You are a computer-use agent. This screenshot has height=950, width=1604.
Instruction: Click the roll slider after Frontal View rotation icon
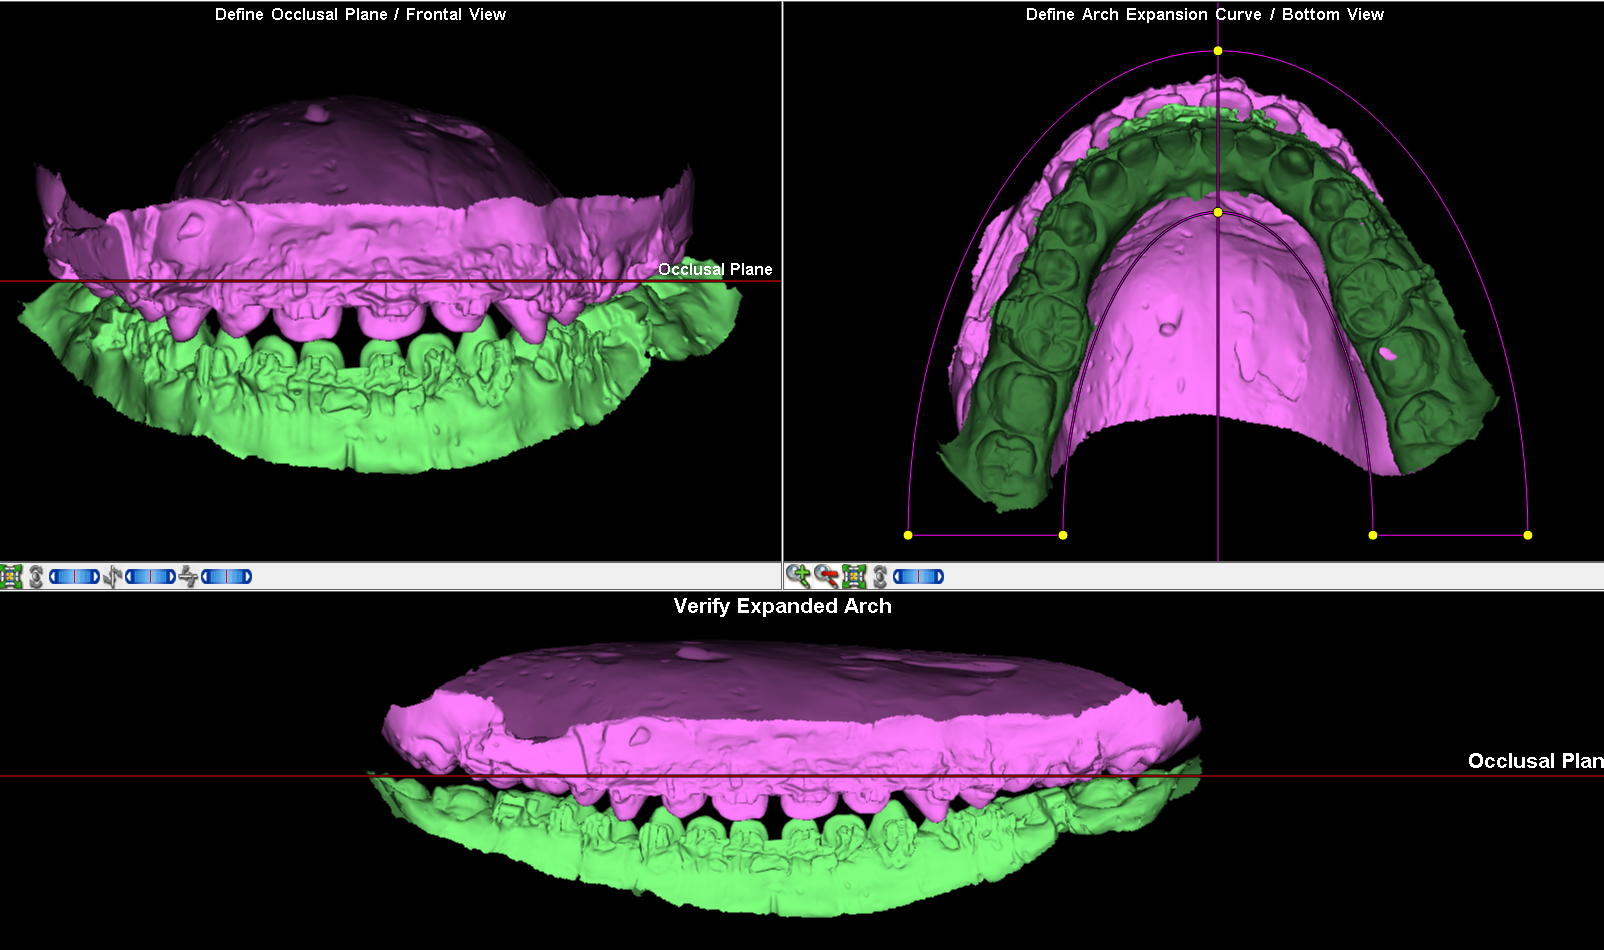(74, 576)
